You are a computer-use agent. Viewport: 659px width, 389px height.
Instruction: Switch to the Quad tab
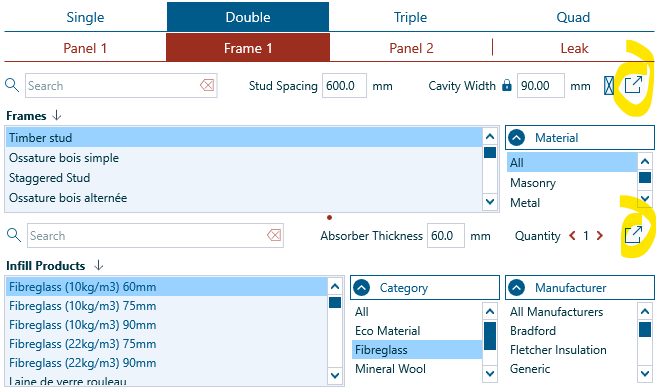[573, 17]
